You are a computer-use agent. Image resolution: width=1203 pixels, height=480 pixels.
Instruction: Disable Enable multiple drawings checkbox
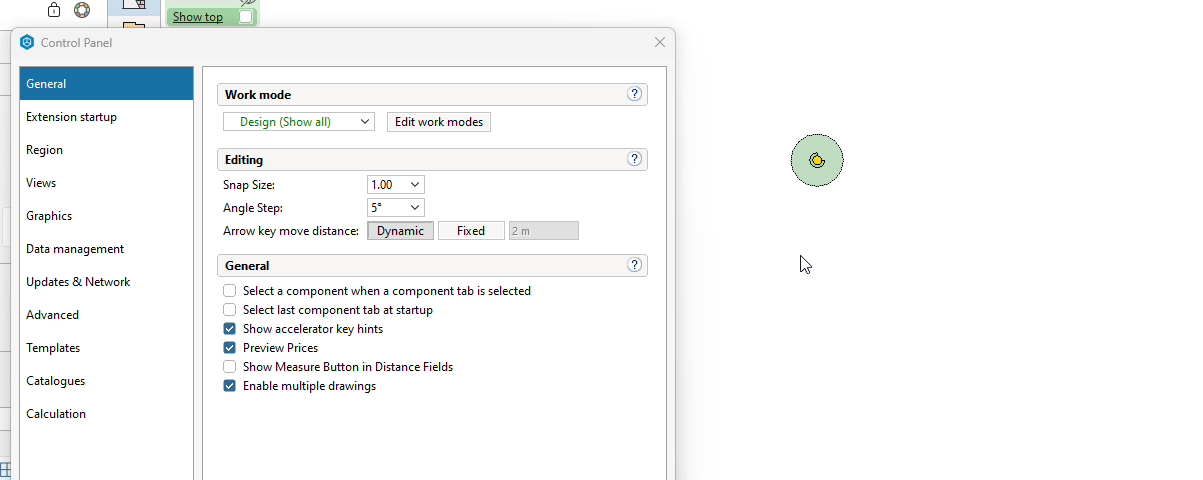(x=230, y=386)
